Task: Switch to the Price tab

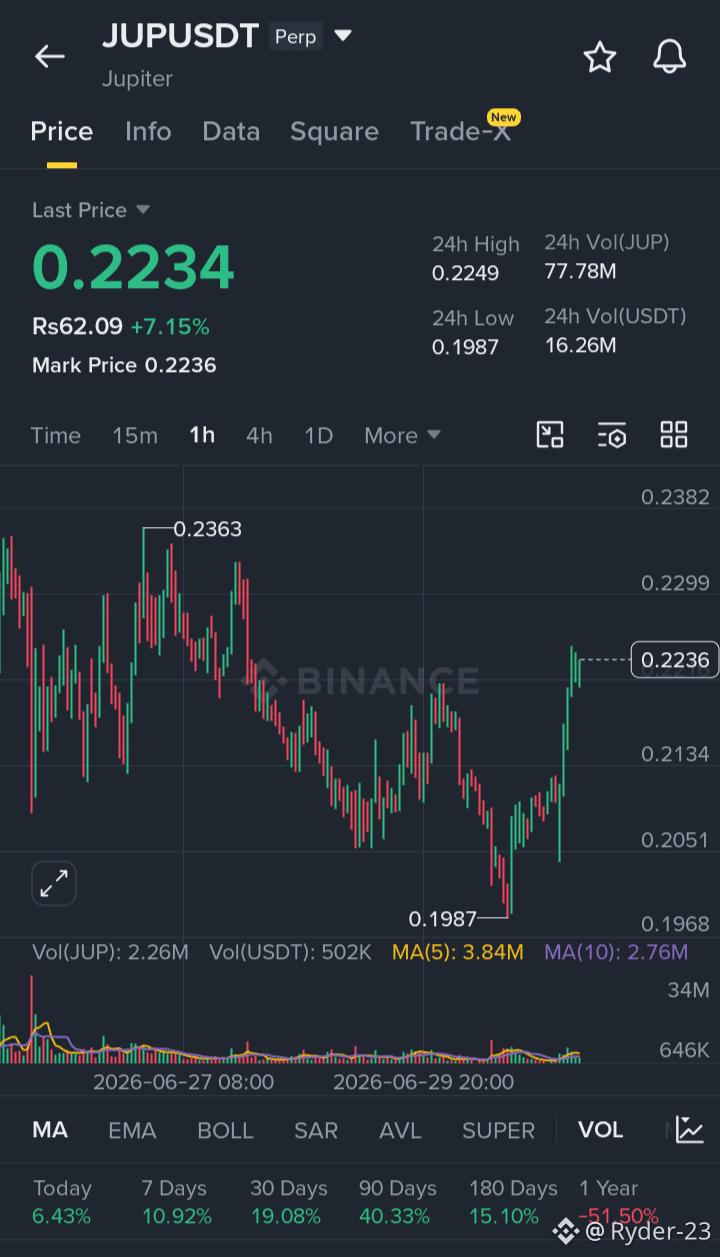Action: 62,132
